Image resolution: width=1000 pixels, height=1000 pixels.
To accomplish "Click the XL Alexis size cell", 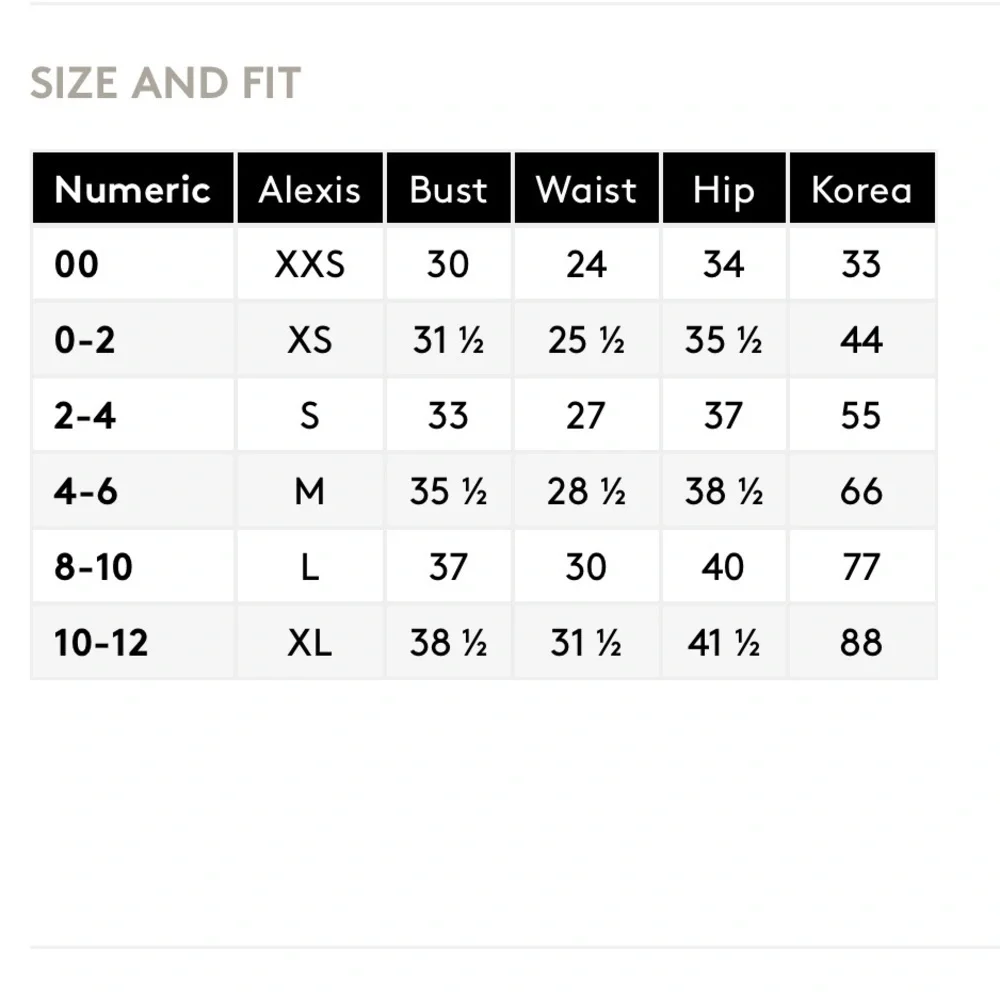I will 310,642.
